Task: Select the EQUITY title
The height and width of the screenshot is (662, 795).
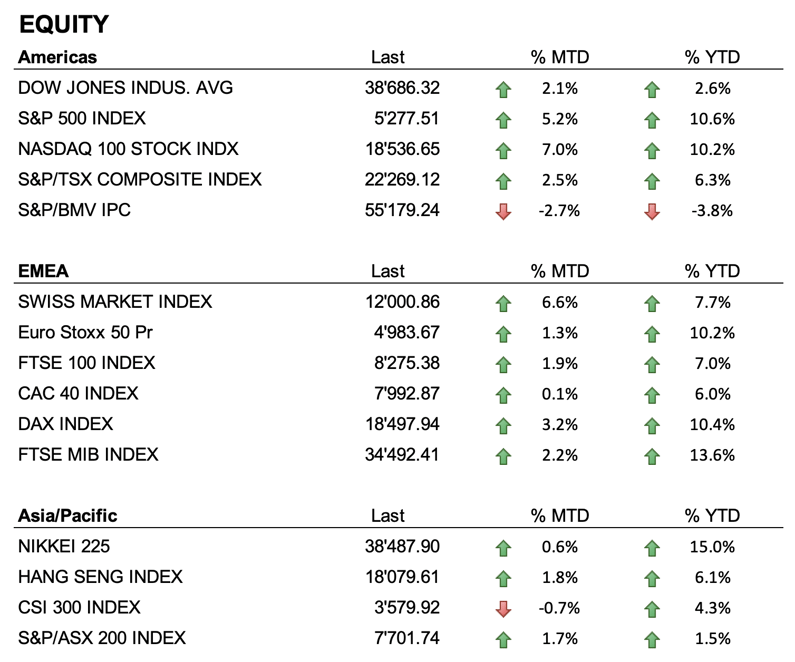Action: [x=64, y=24]
